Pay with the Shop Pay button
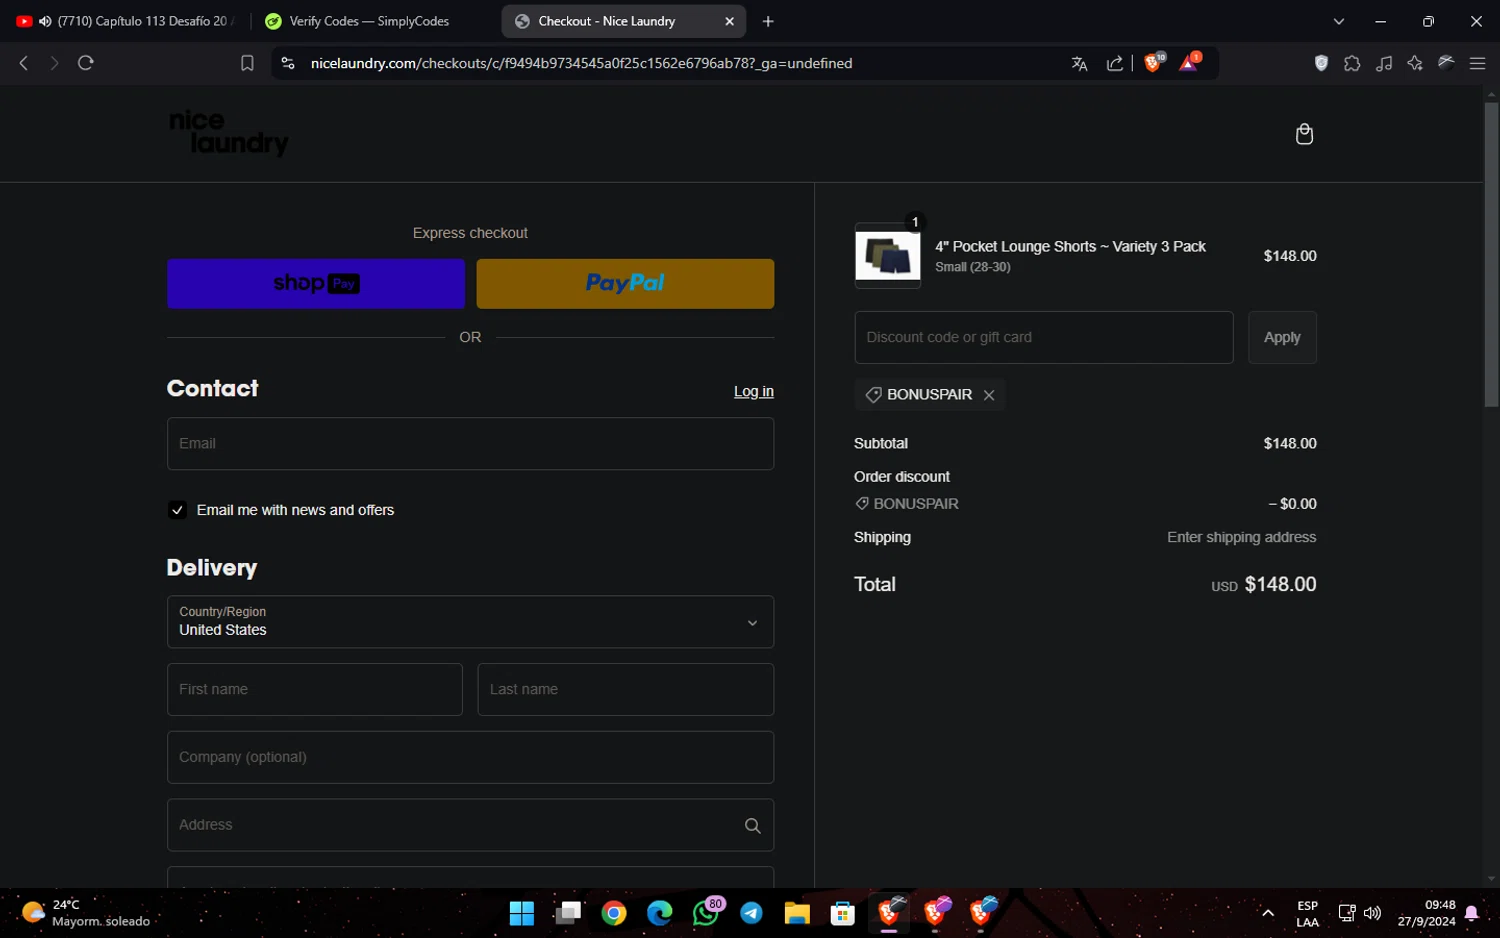 click(x=316, y=284)
